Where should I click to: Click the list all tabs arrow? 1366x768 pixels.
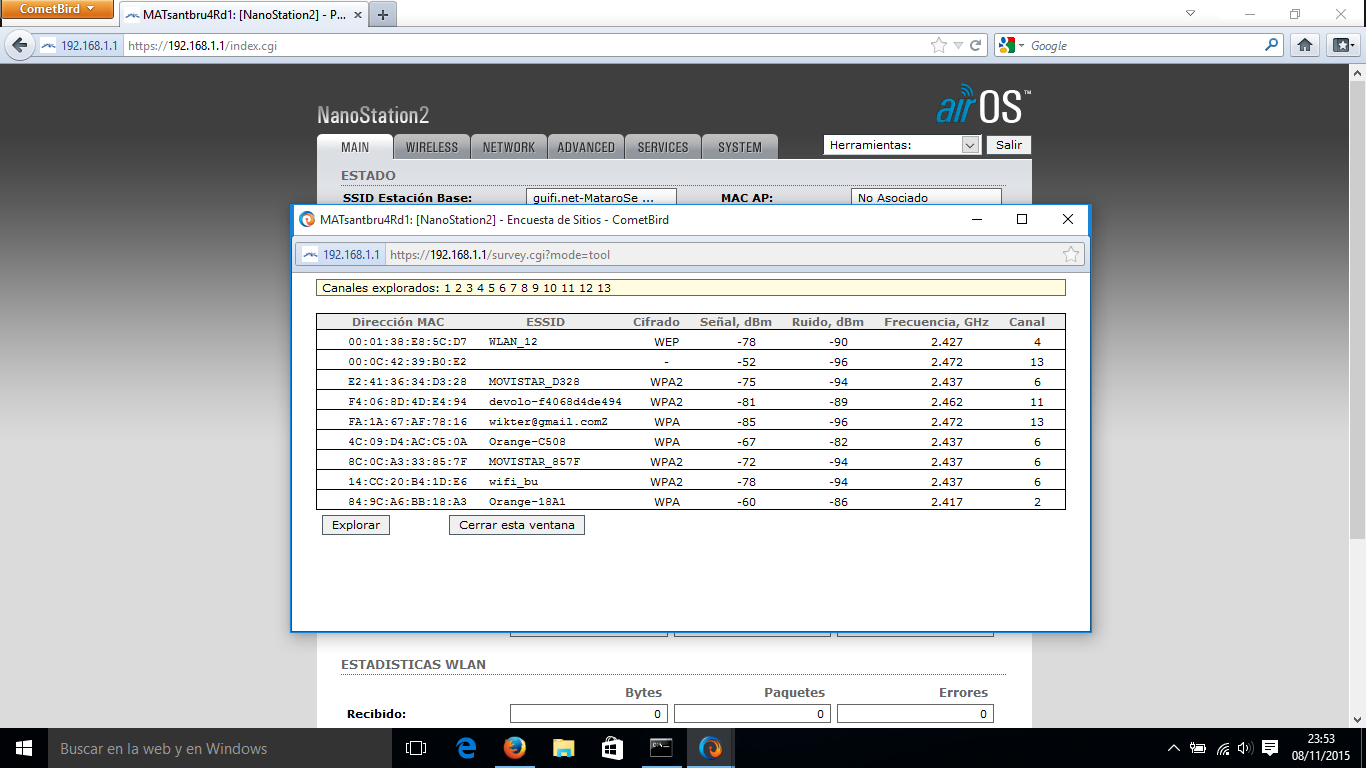coord(1190,14)
